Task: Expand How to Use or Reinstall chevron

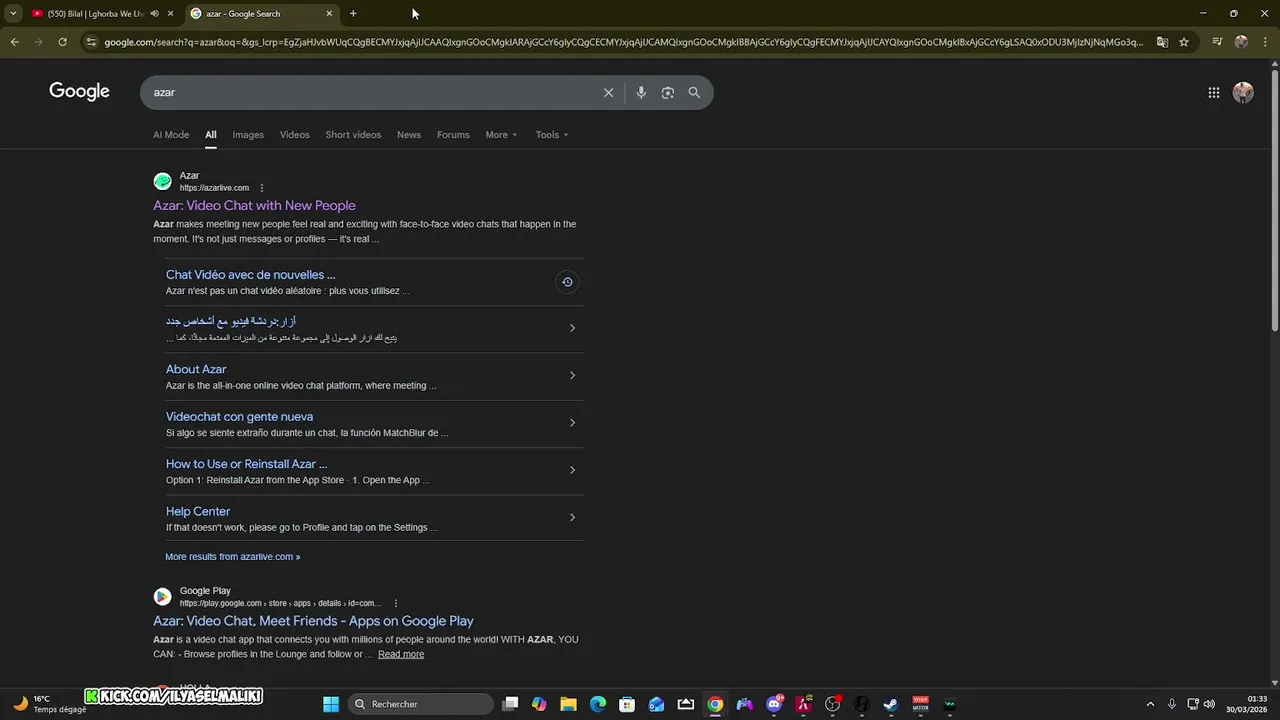Action: (572, 470)
